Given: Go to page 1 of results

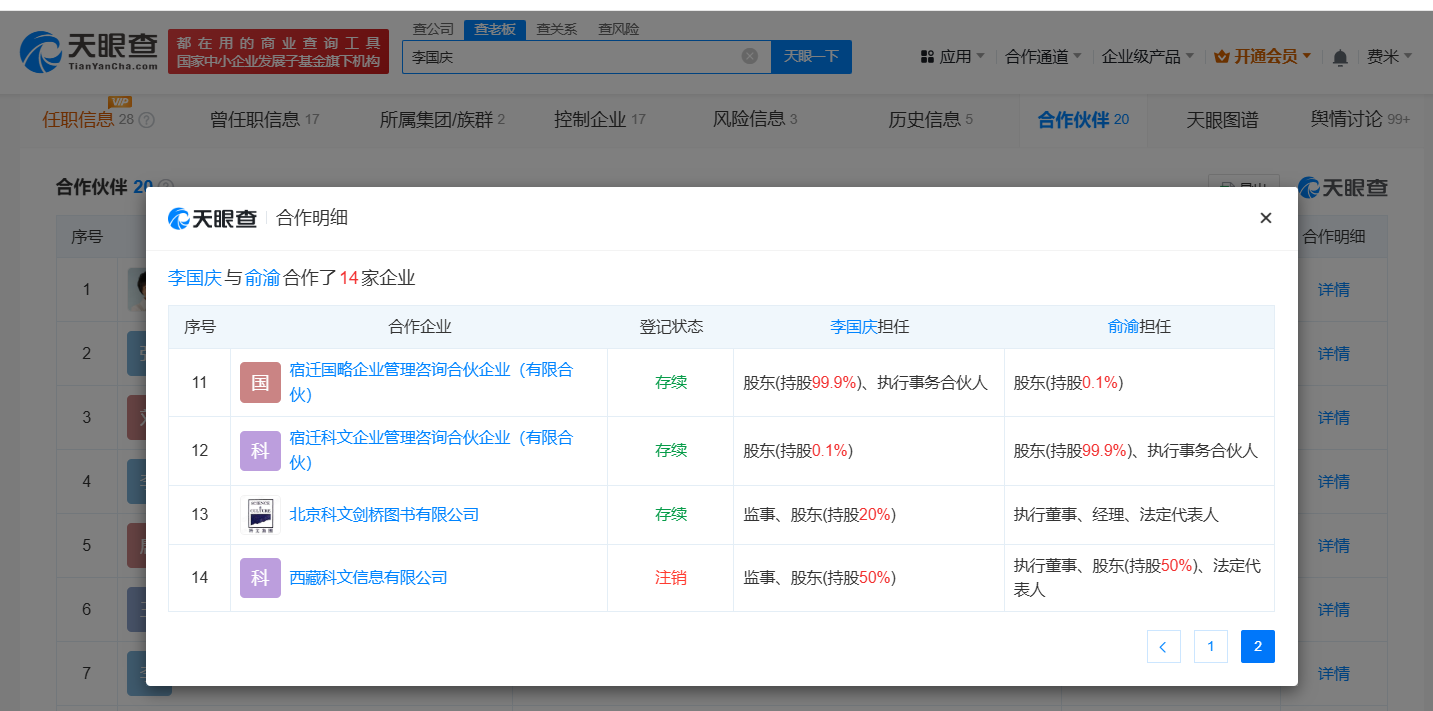Looking at the screenshot, I should (1210, 647).
